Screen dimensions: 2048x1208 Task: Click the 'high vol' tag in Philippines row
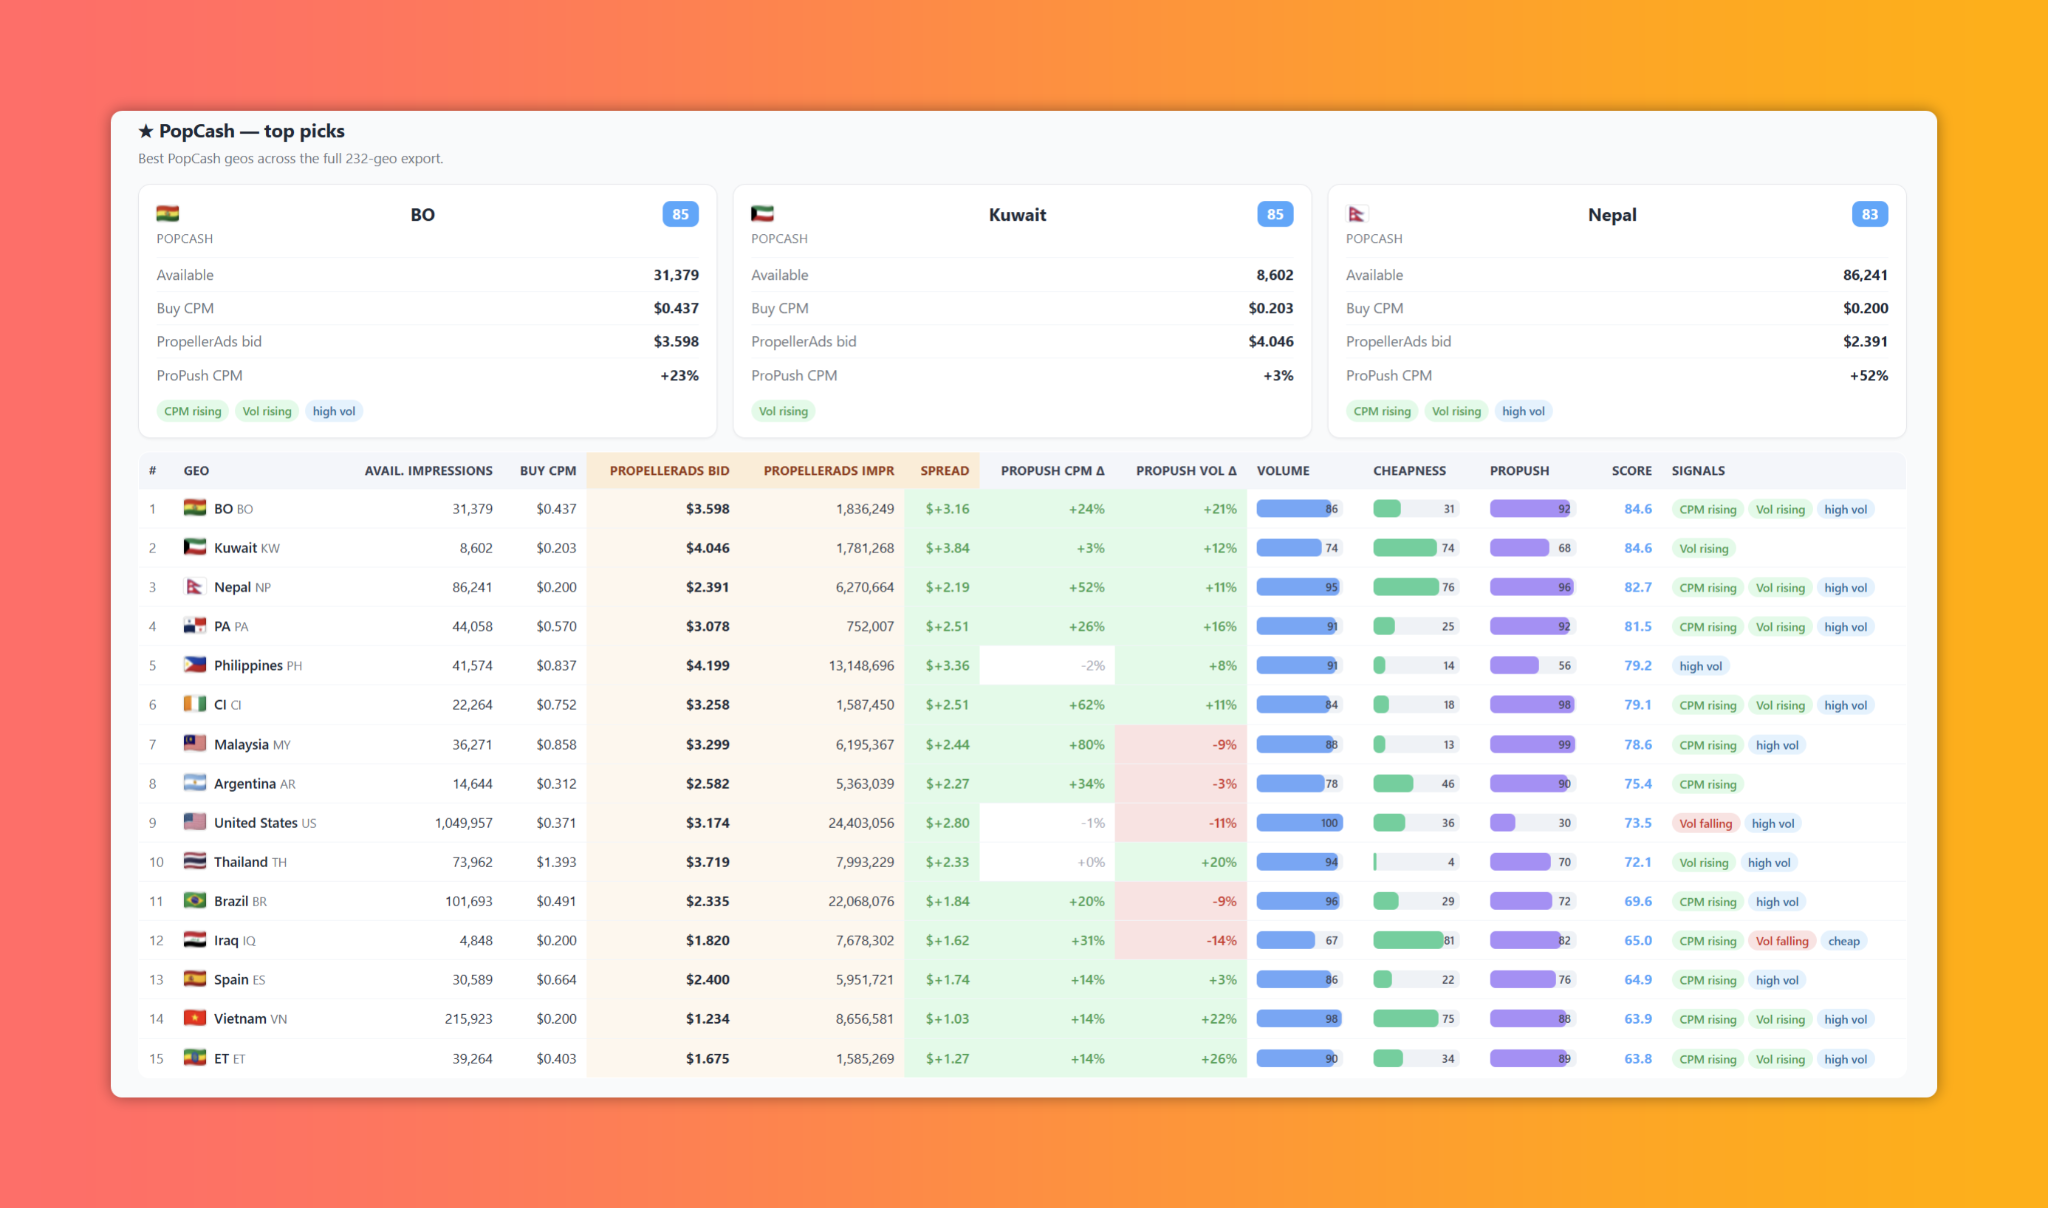(1701, 666)
